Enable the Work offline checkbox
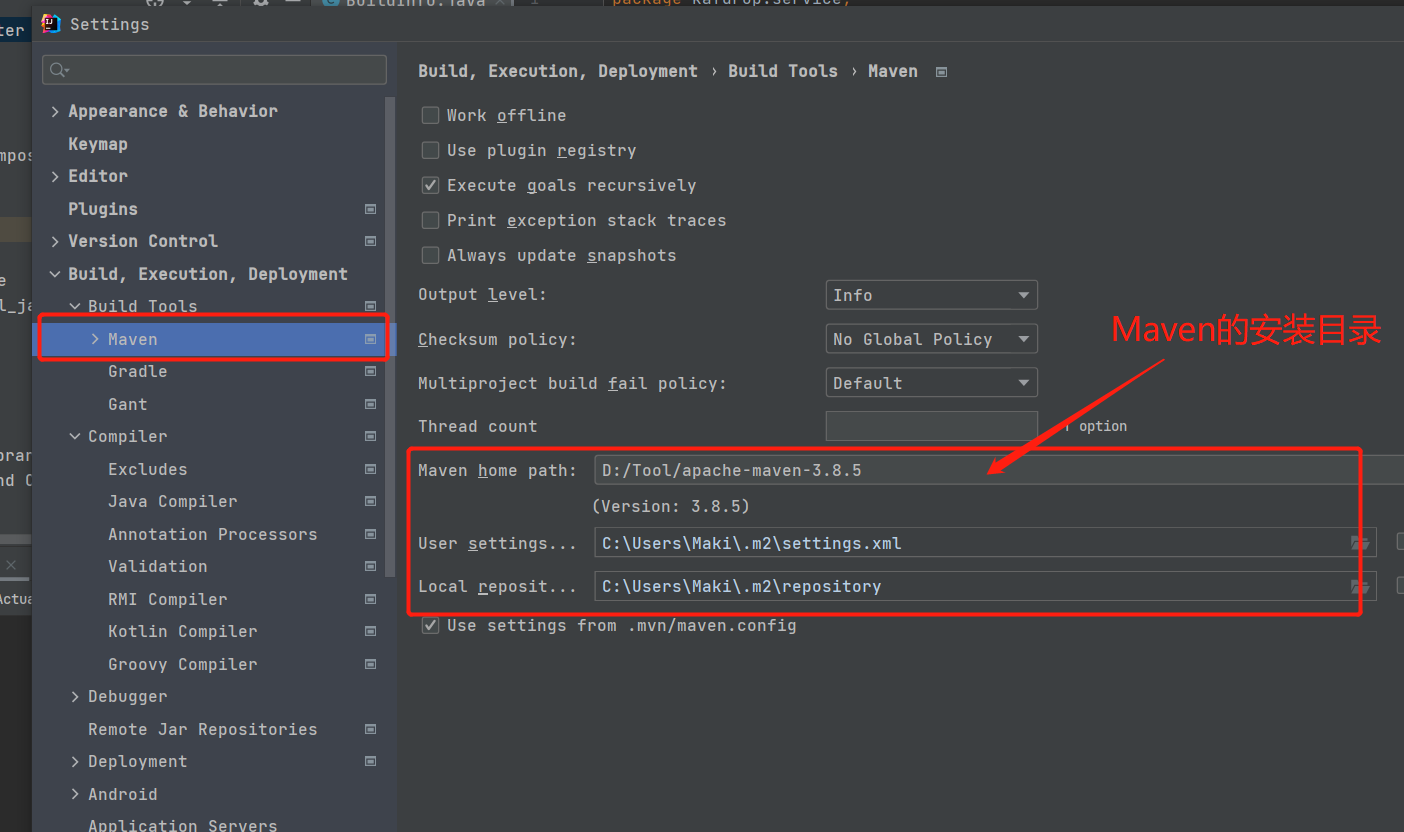Viewport: 1404px width, 832px height. point(430,115)
